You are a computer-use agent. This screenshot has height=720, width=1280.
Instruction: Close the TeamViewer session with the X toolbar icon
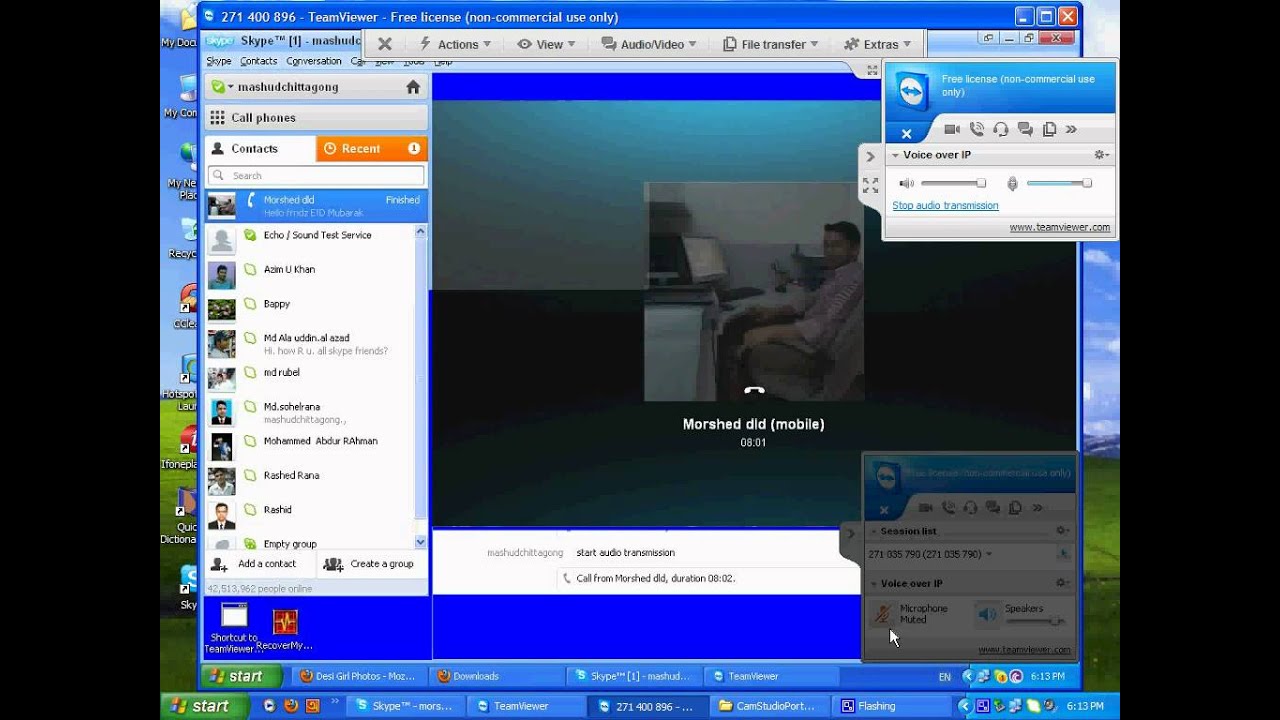tap(384, 44)
